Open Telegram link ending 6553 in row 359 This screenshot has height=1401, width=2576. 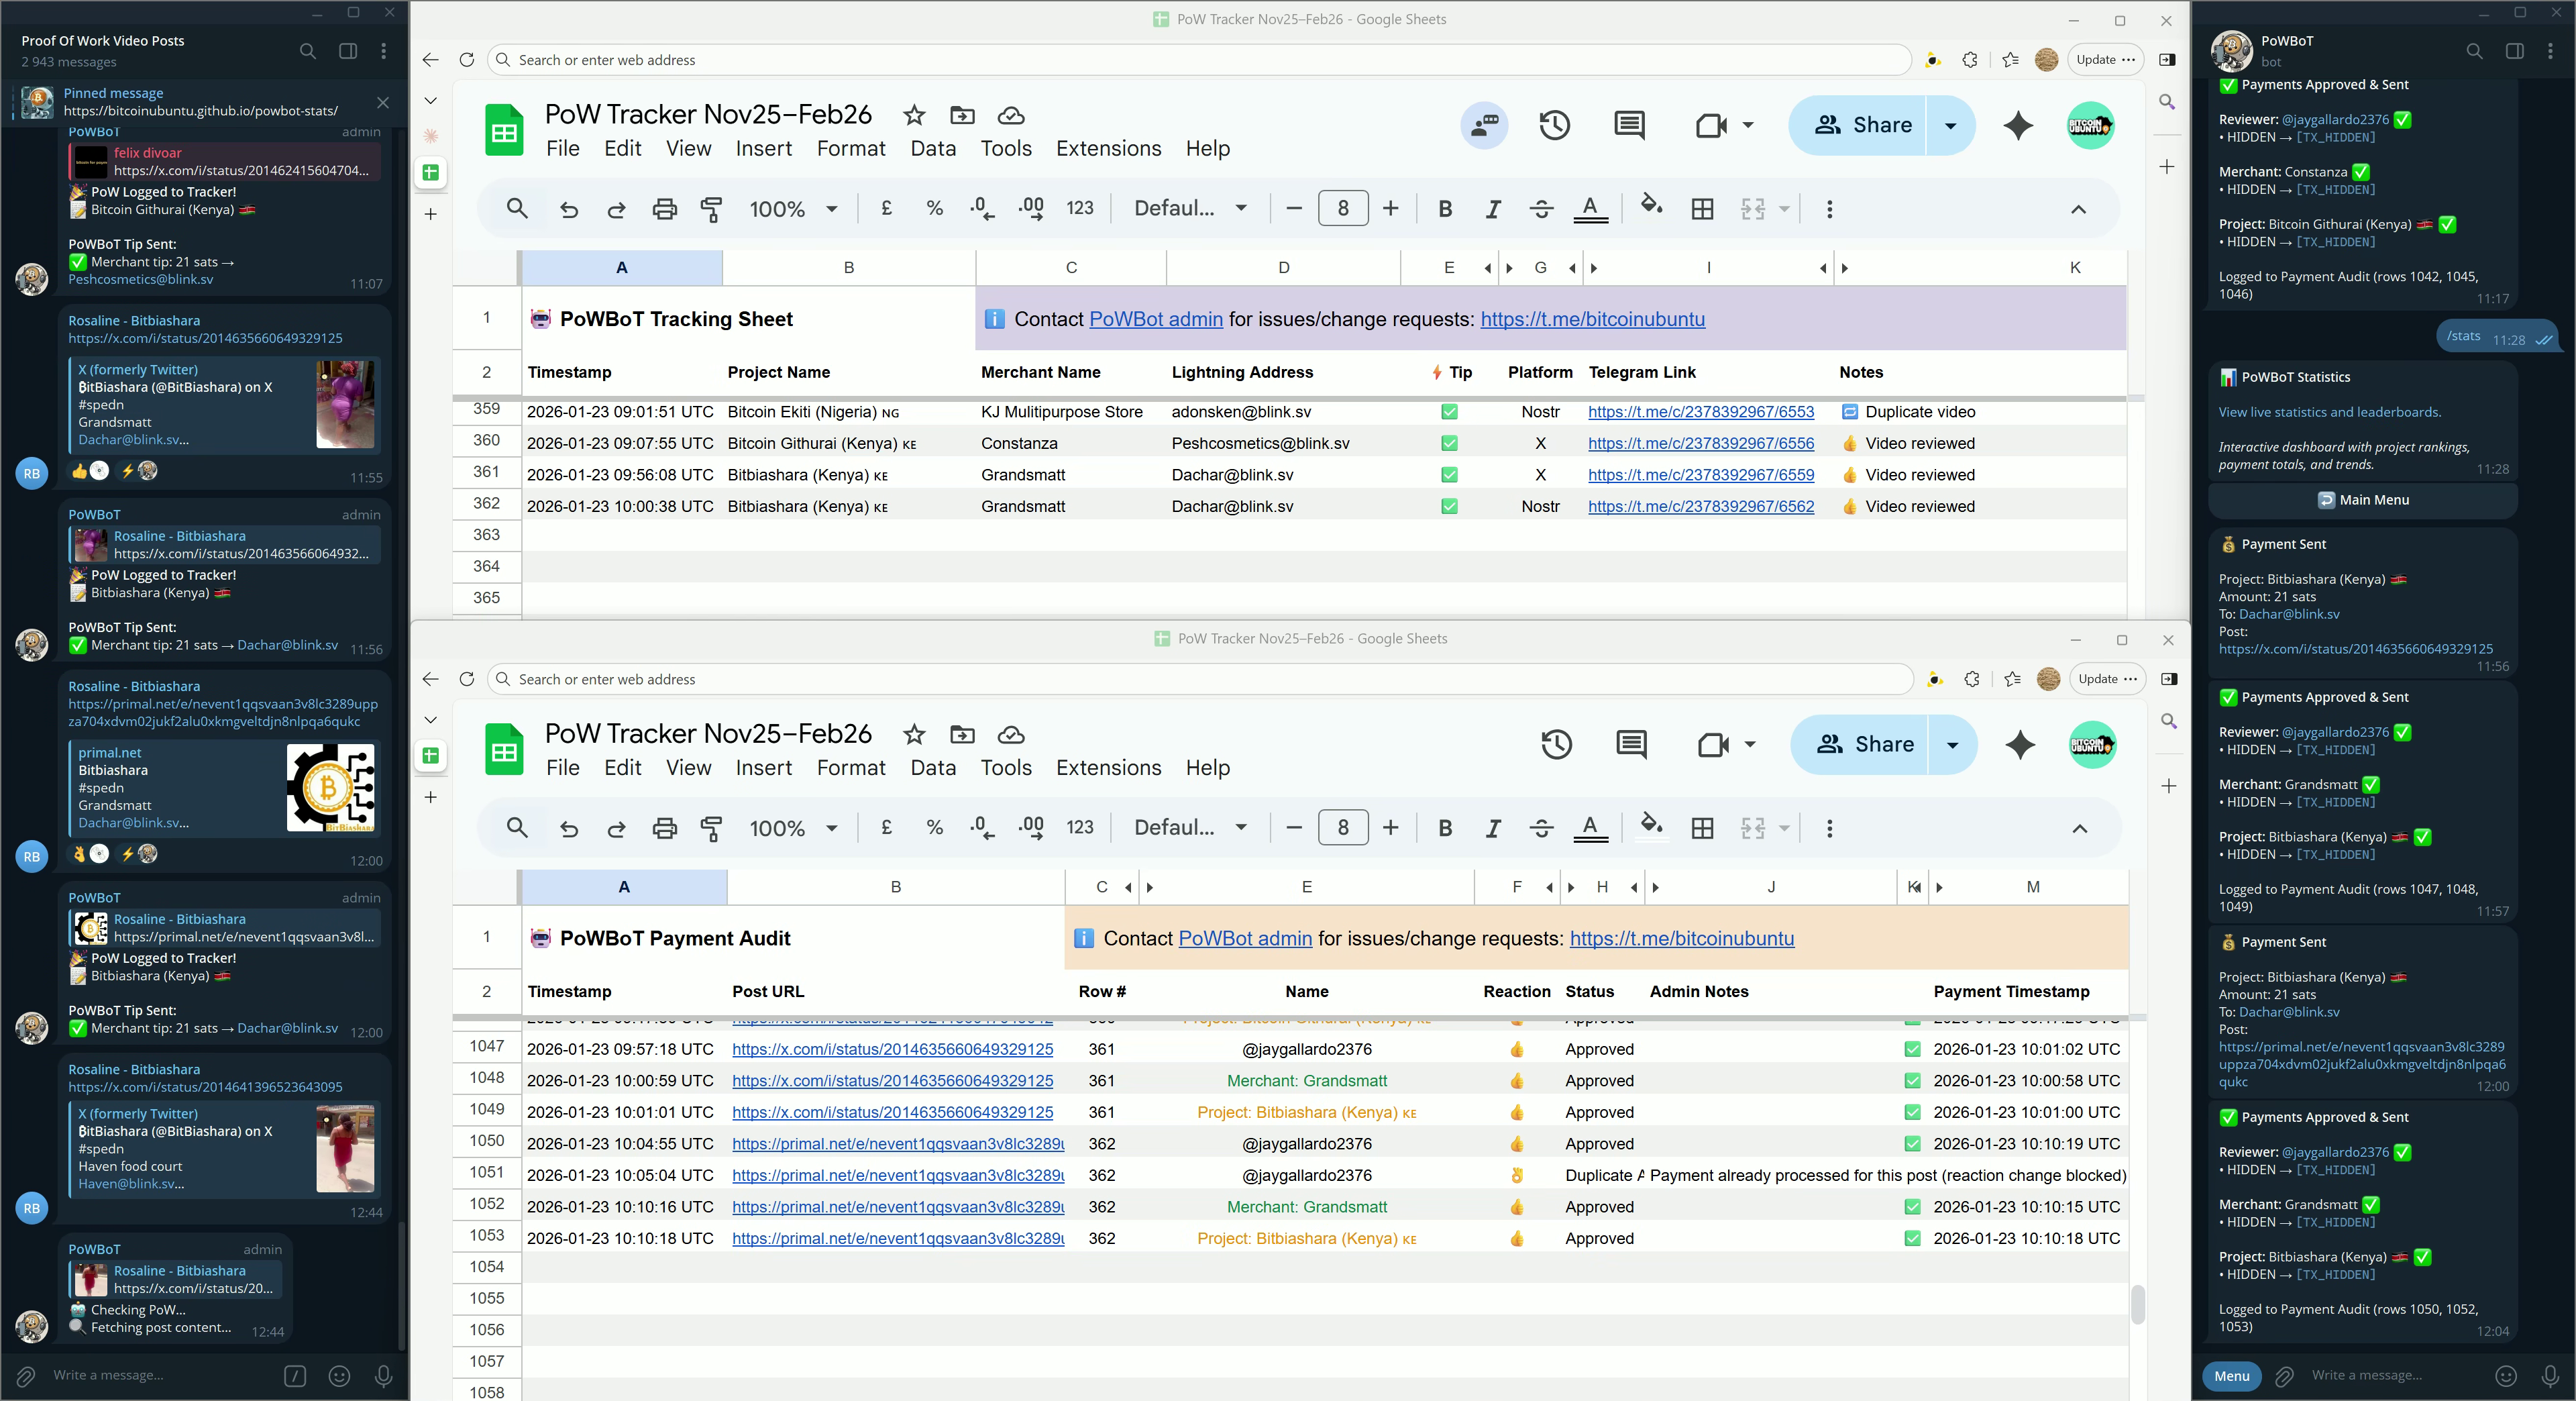click(1700, 412)
